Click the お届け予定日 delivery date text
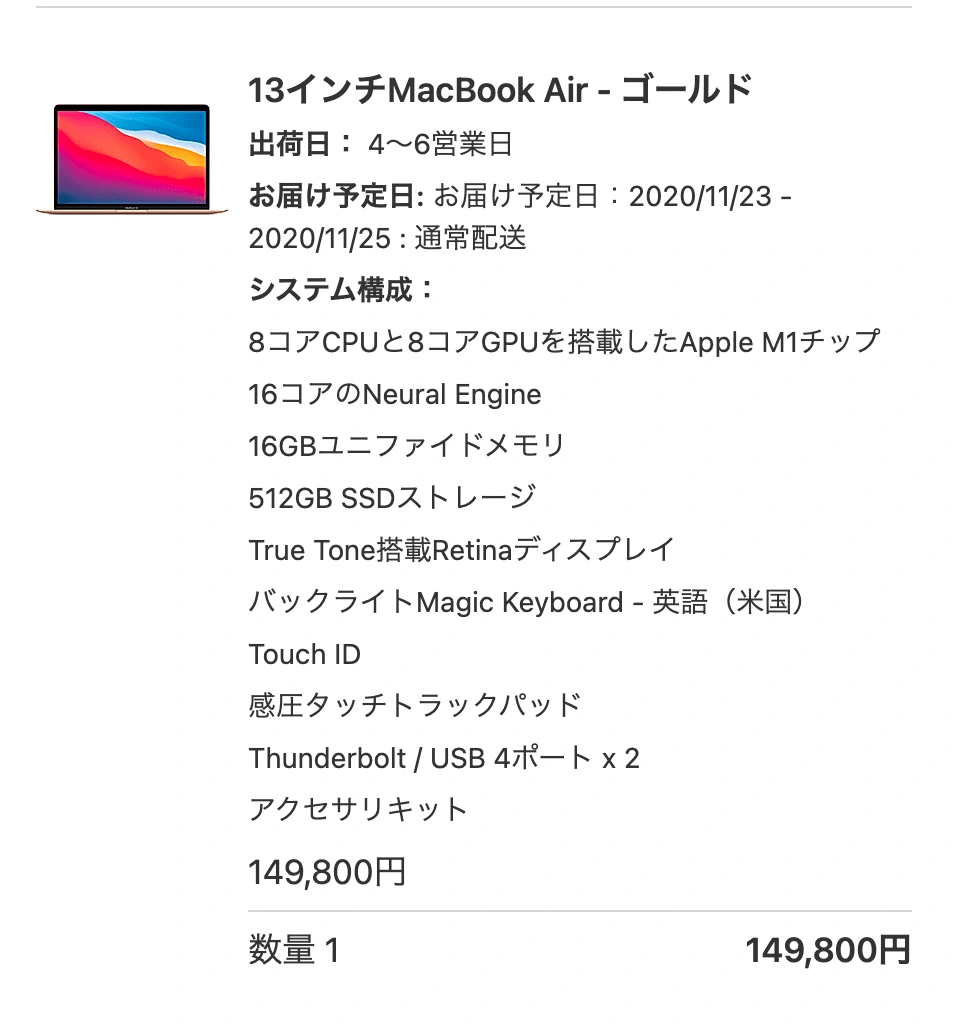Screen dimensions: 954x1024 [x=520, y=196]
